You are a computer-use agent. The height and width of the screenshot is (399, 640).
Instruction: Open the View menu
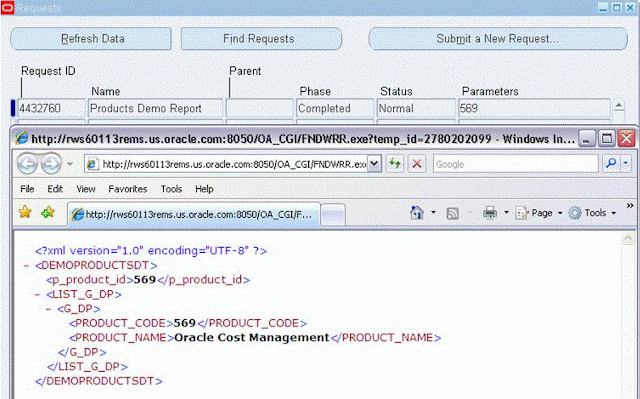pos(86,189)
